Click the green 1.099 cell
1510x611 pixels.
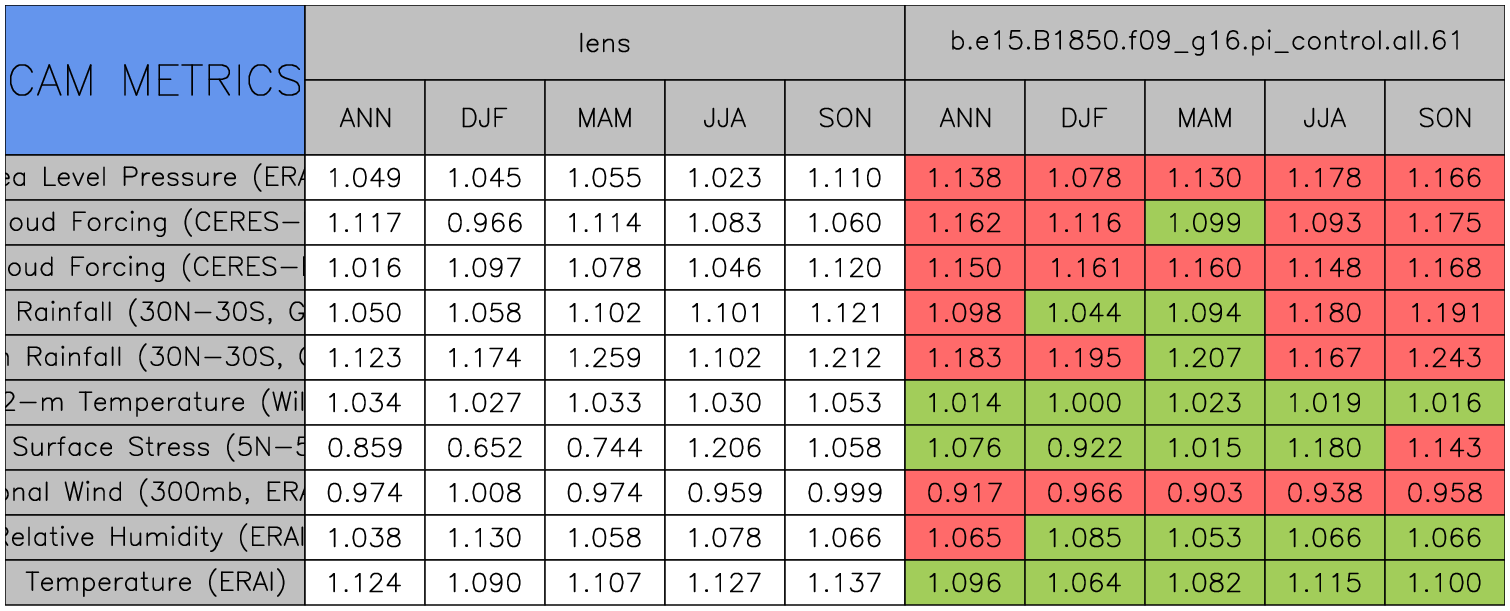(x=1205, y=223)
